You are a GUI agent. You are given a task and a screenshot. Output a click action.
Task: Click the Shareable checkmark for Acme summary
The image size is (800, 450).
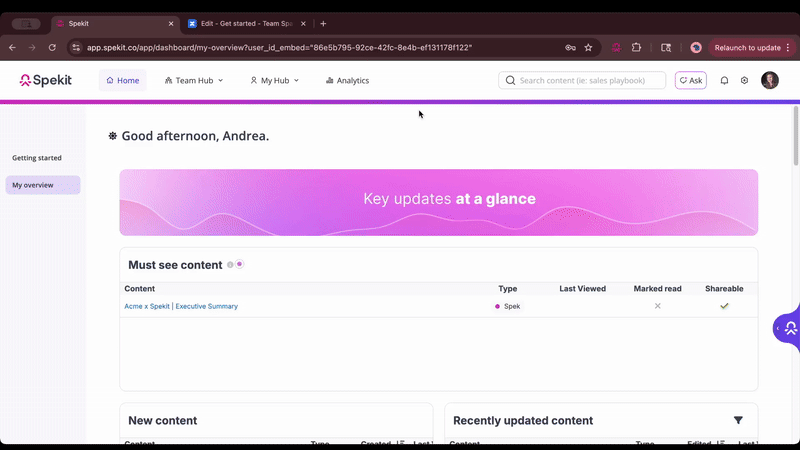click(724, 306)
